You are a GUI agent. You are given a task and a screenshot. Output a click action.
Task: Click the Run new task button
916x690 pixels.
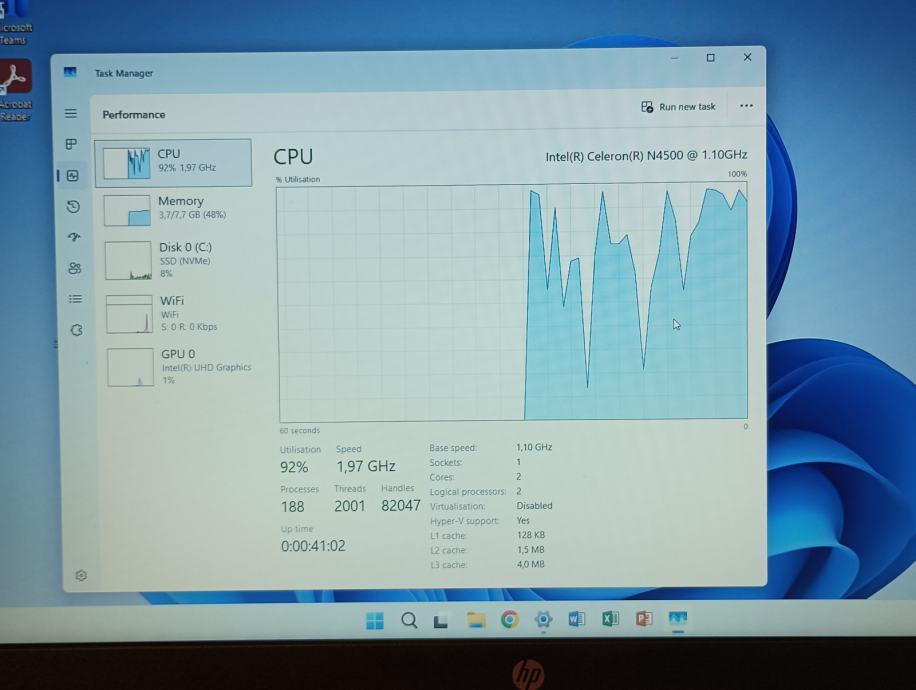(678, 107)
